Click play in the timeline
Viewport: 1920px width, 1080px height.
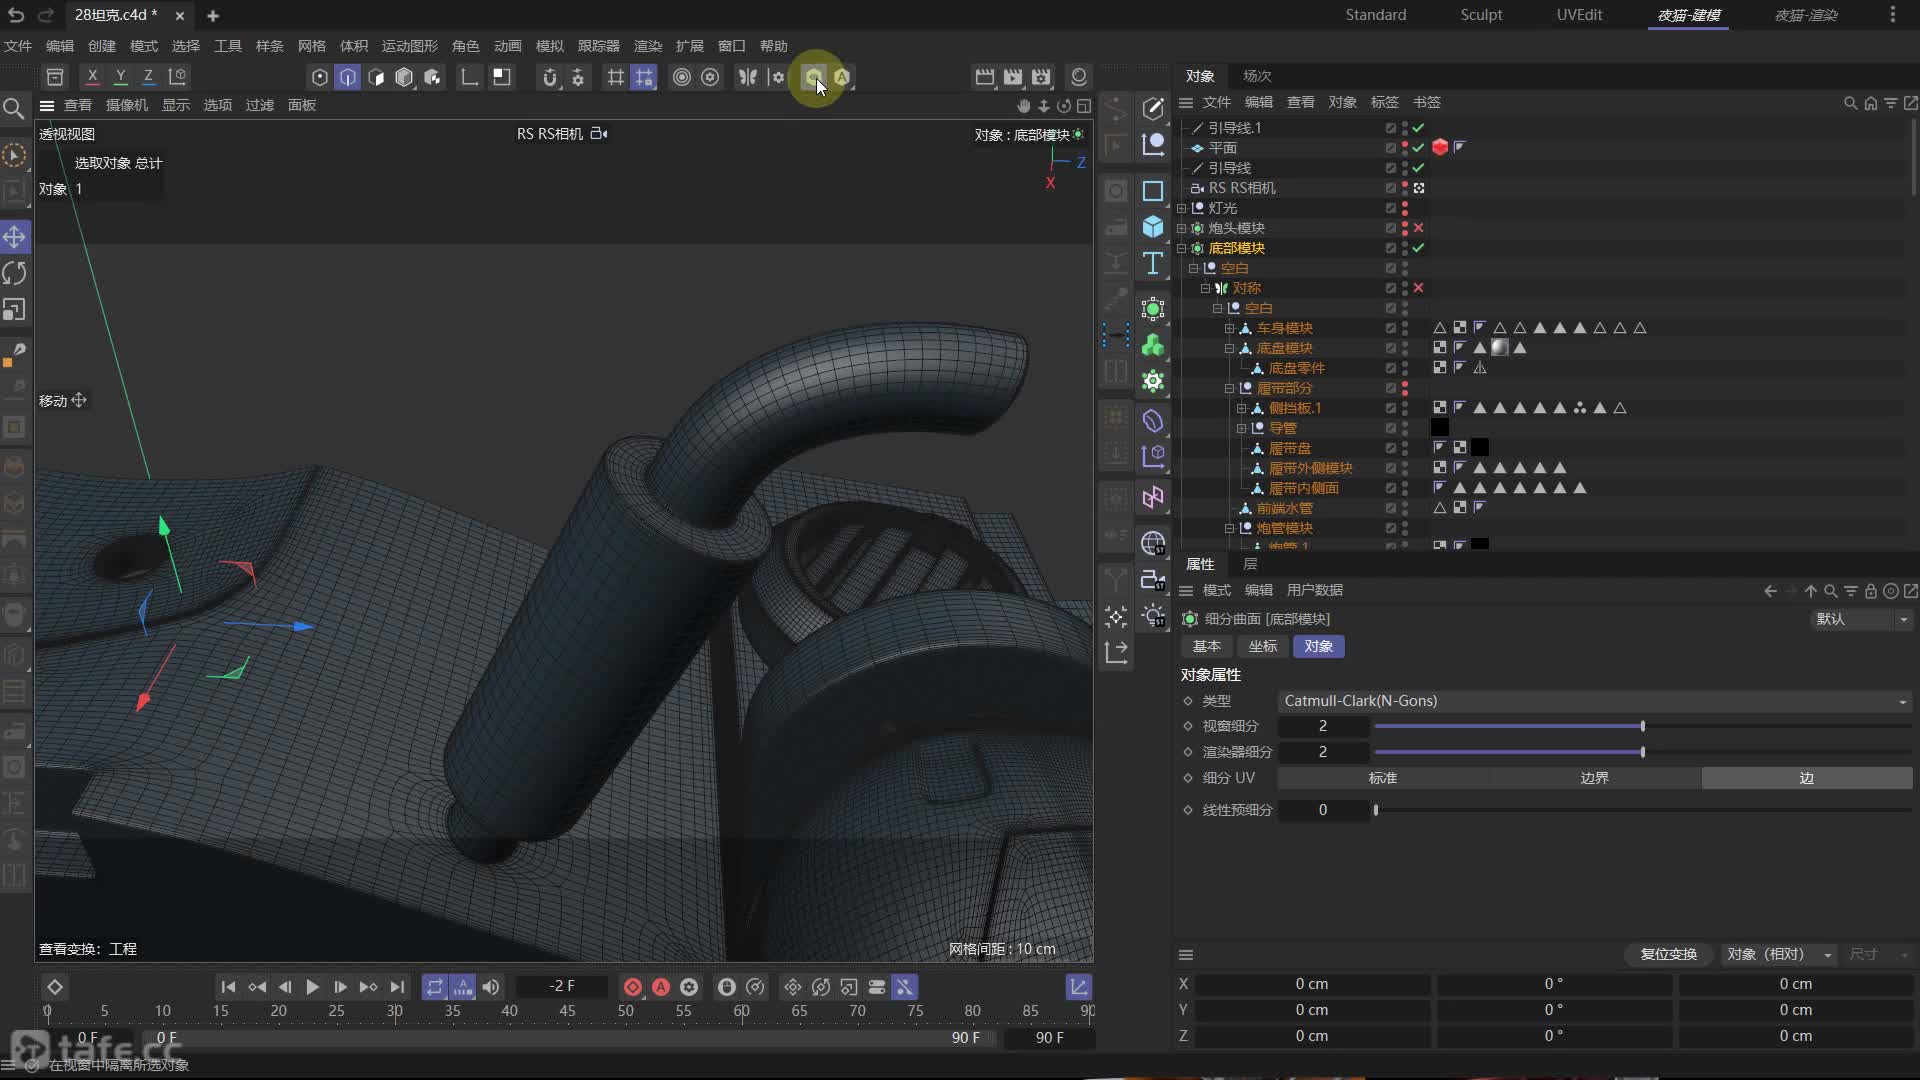312,987
